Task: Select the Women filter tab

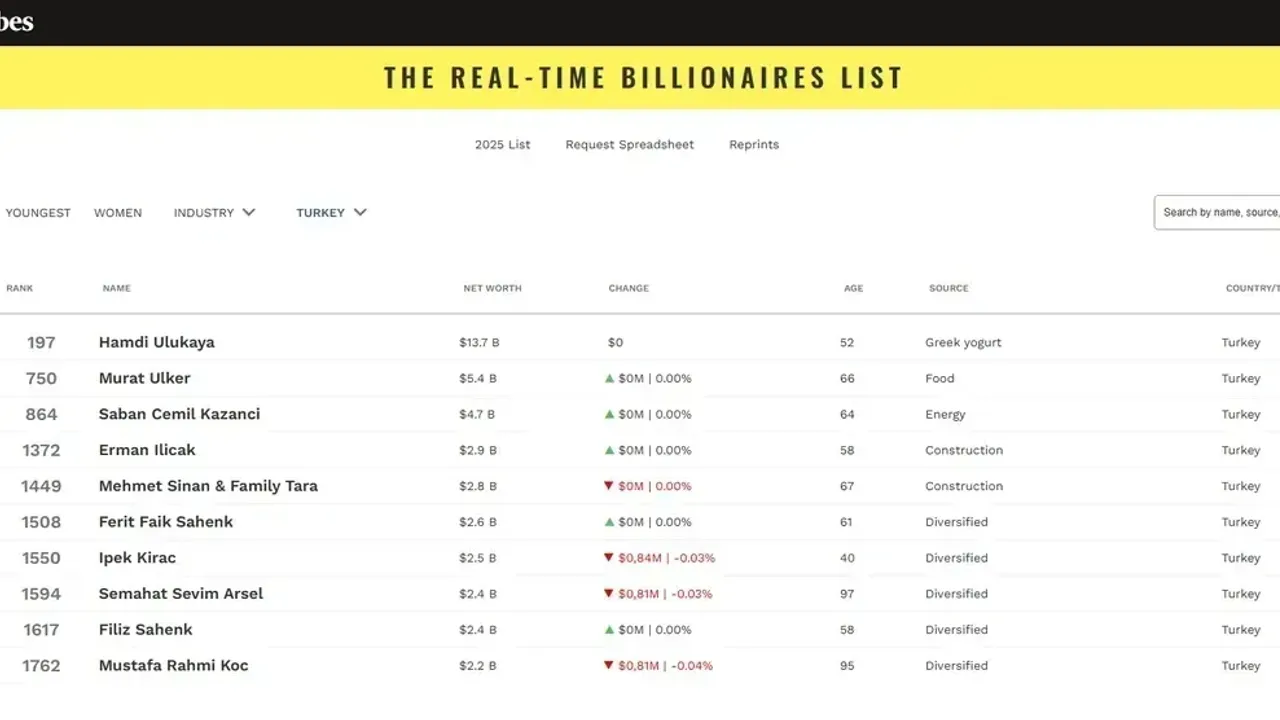Action: [118, 213]
